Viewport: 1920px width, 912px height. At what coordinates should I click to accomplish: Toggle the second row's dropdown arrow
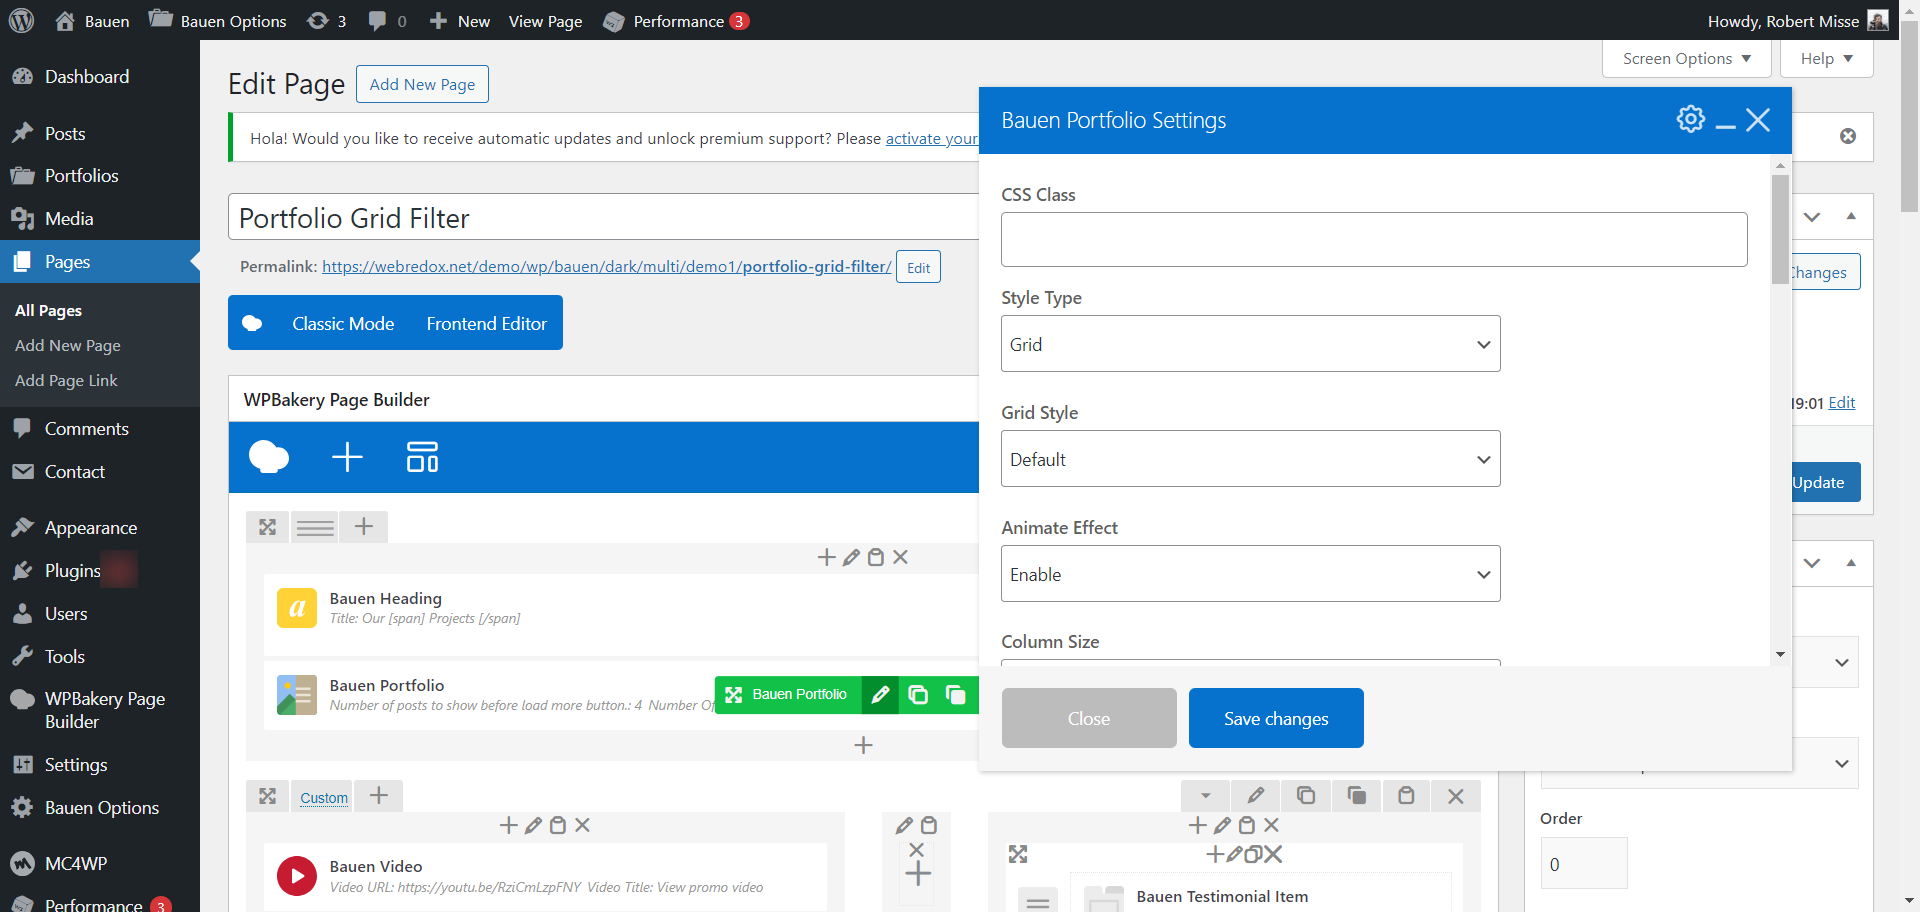[1206, 795]
